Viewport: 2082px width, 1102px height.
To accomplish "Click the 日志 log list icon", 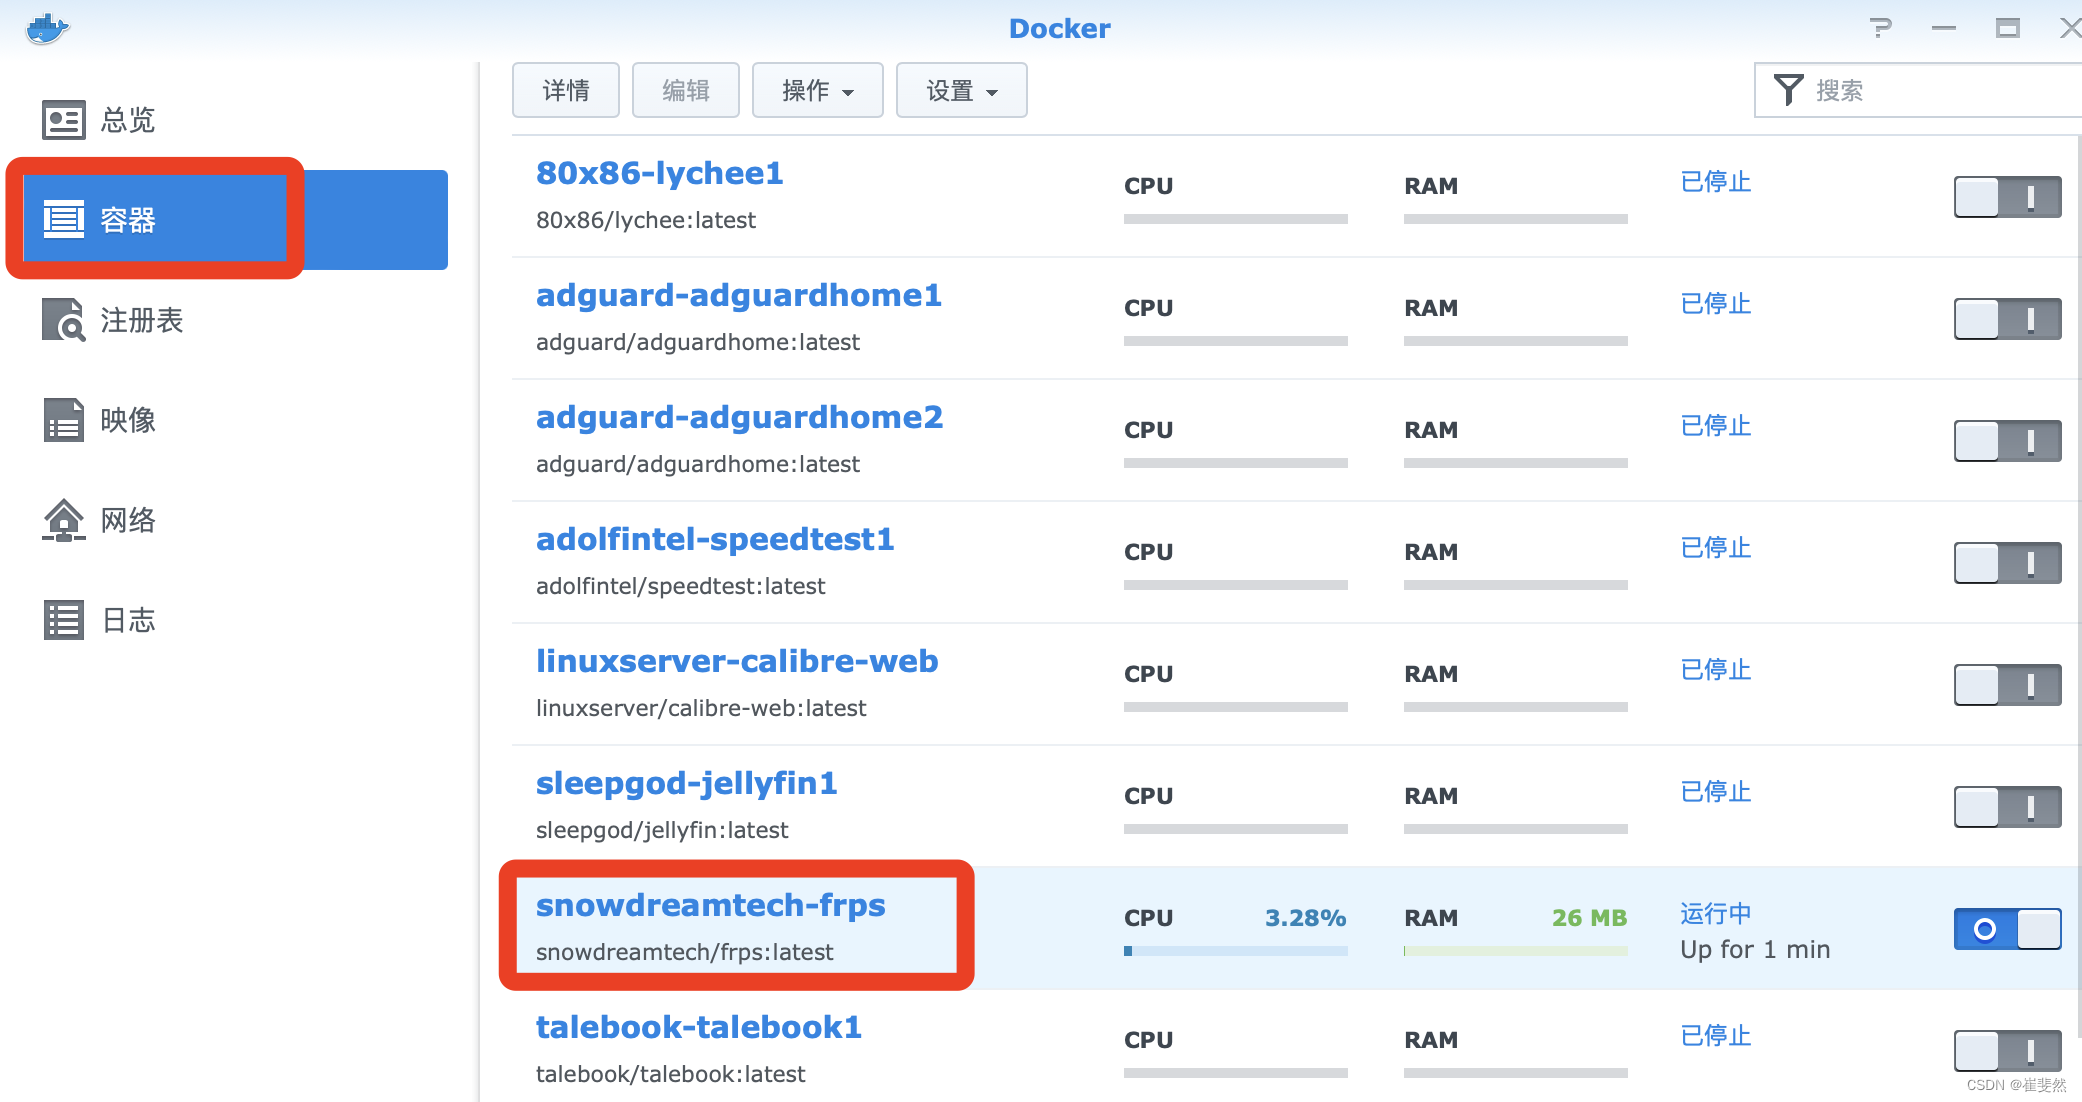I will pyautogui.click(x=64, y=620).
